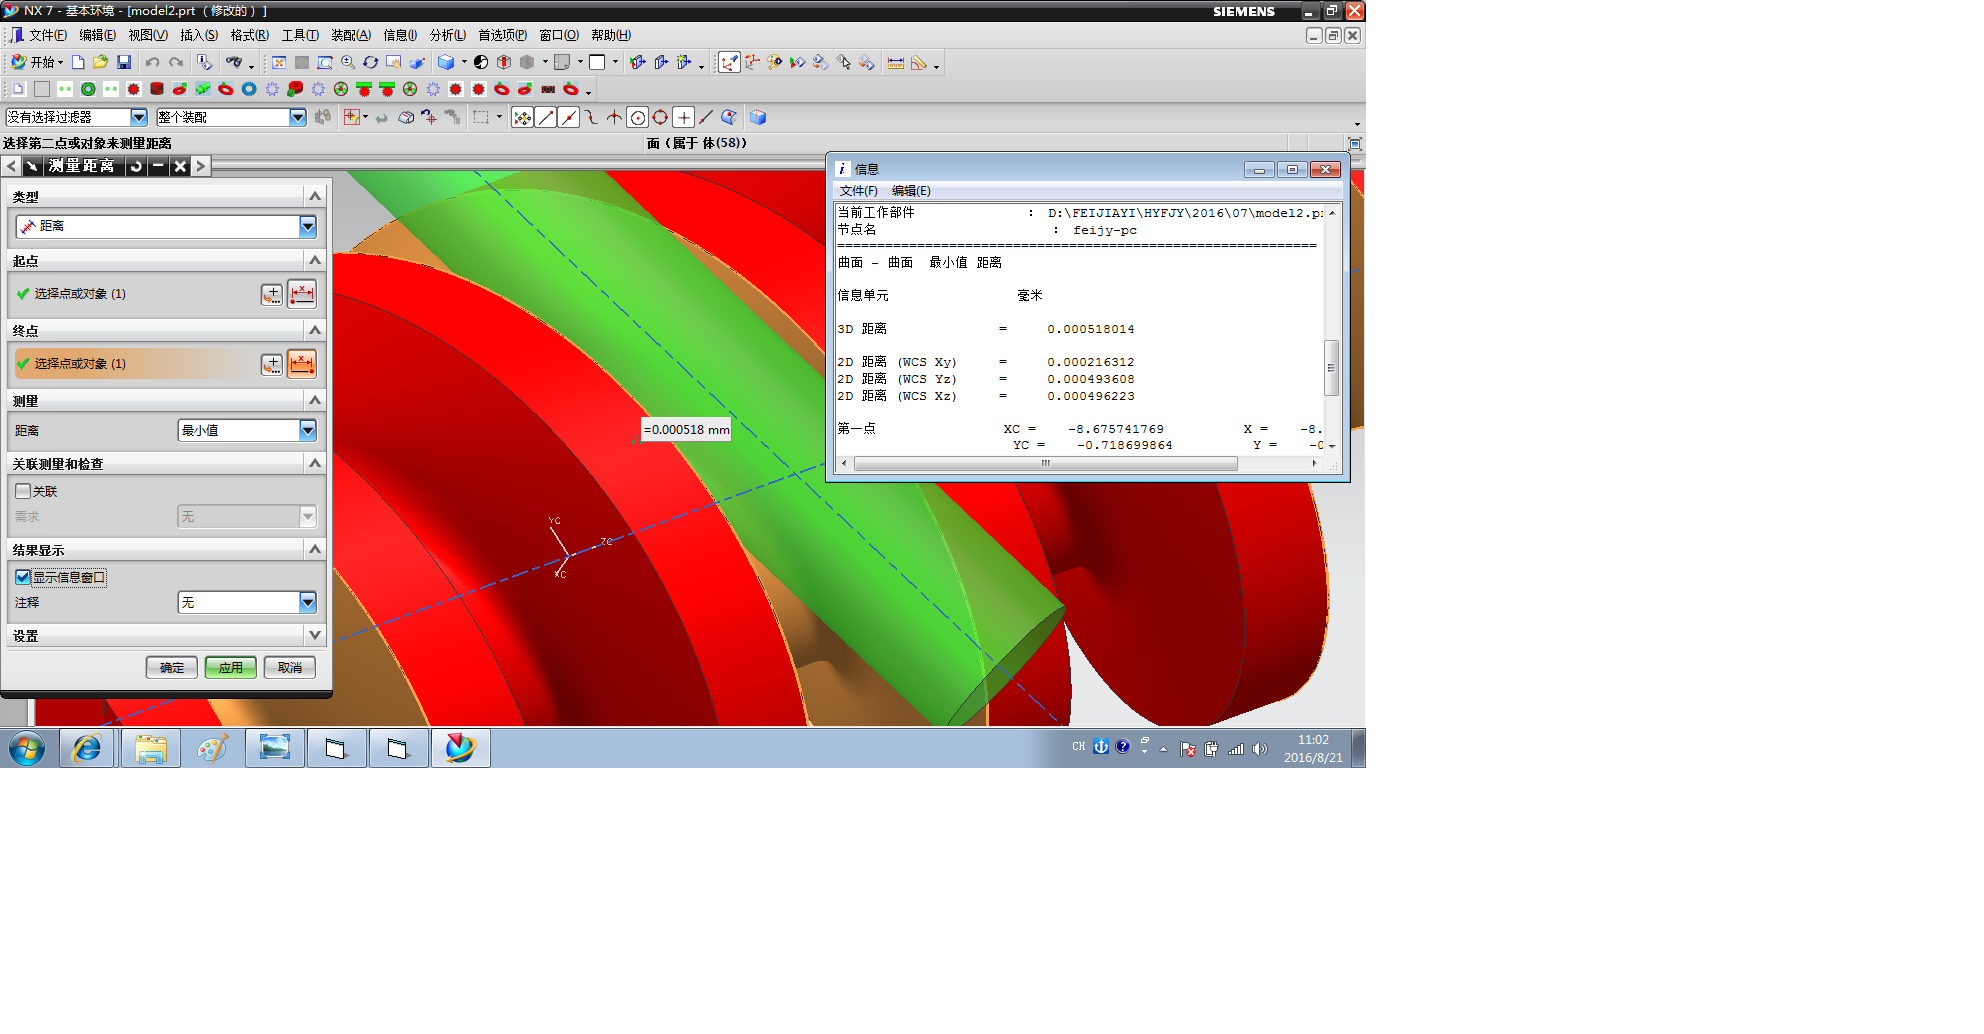1984x1034 pixels.
Task: Click the 应用 apply button
Action: click(x=231, y=667)
